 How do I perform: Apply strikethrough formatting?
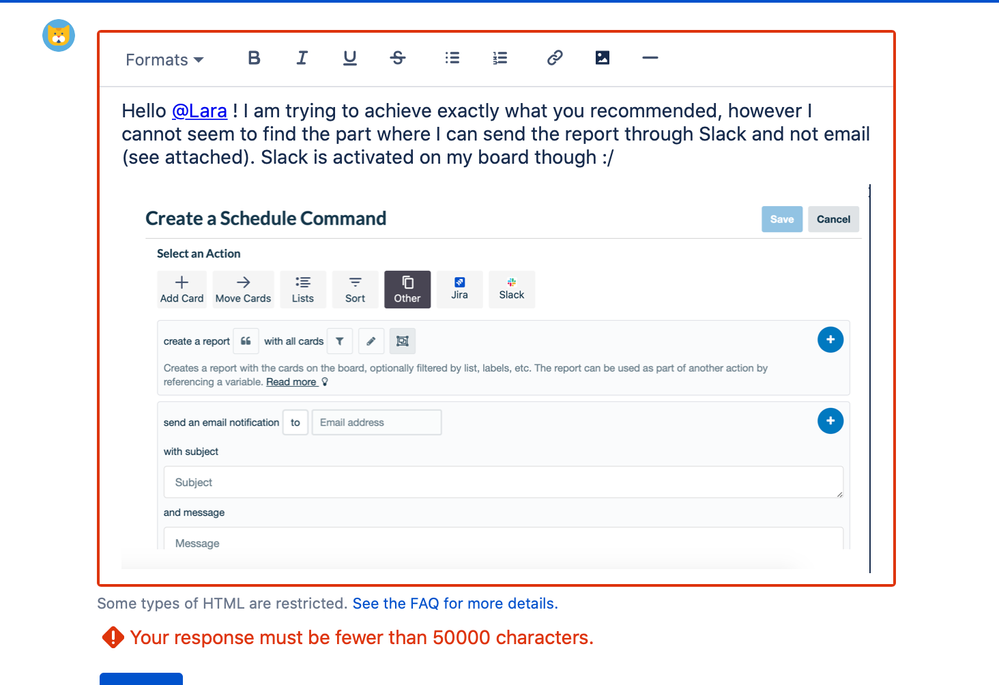pos(398,58)
